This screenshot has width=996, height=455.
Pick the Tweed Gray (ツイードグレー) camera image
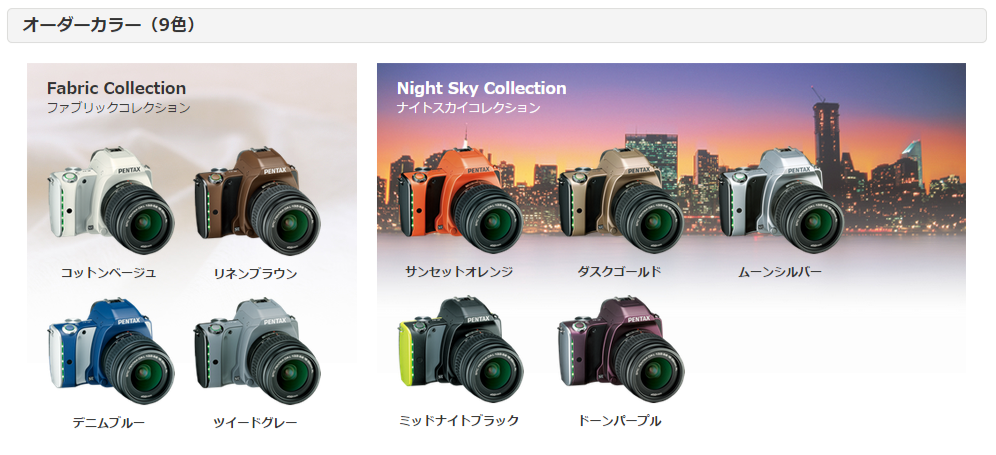(257, 351)
